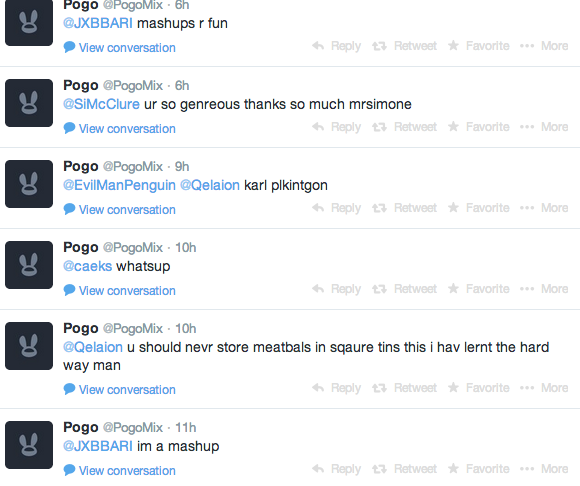Retweet the 'mashups r fun' tweet

404,46
